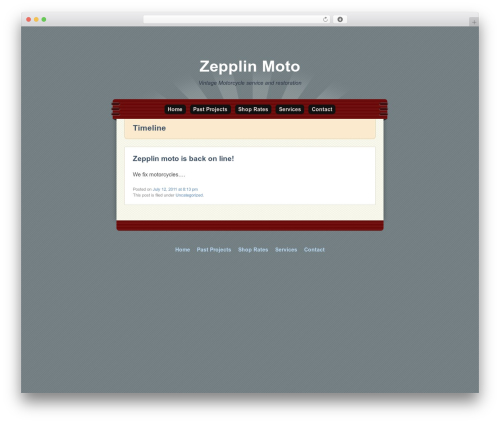Open the post 'Zepplin moto is back on line!'
The image size is (500, 423).
point(183,159)
